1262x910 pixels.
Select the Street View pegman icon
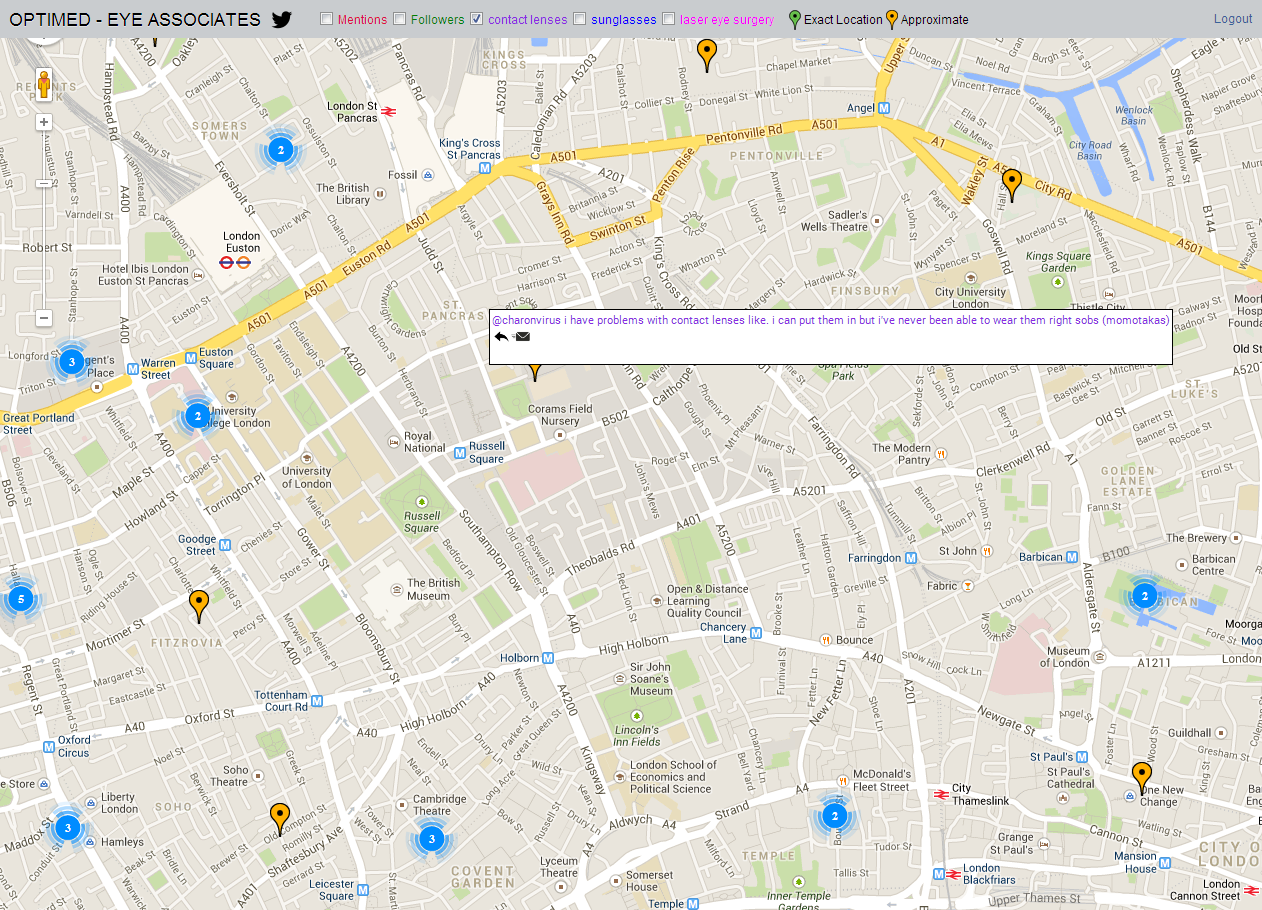(x=44, y=84)
